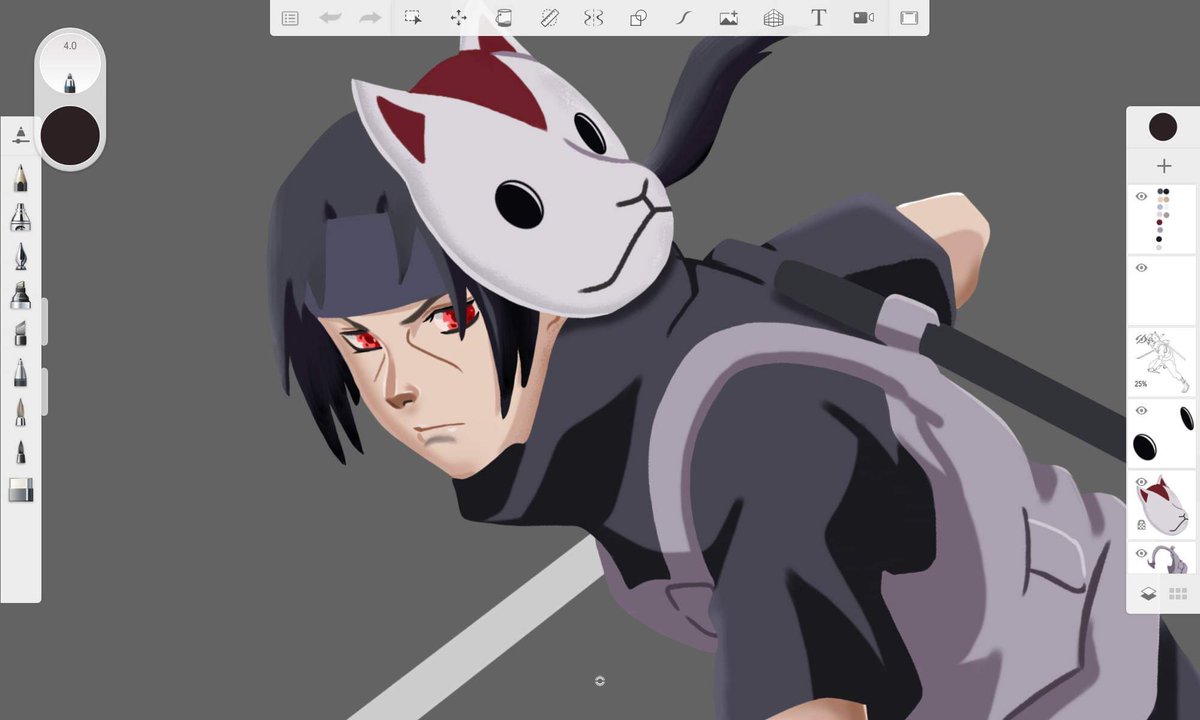Select the color palette layer thumbnail
Viewport: 1200px width, 720px height.
[1162, 219]
